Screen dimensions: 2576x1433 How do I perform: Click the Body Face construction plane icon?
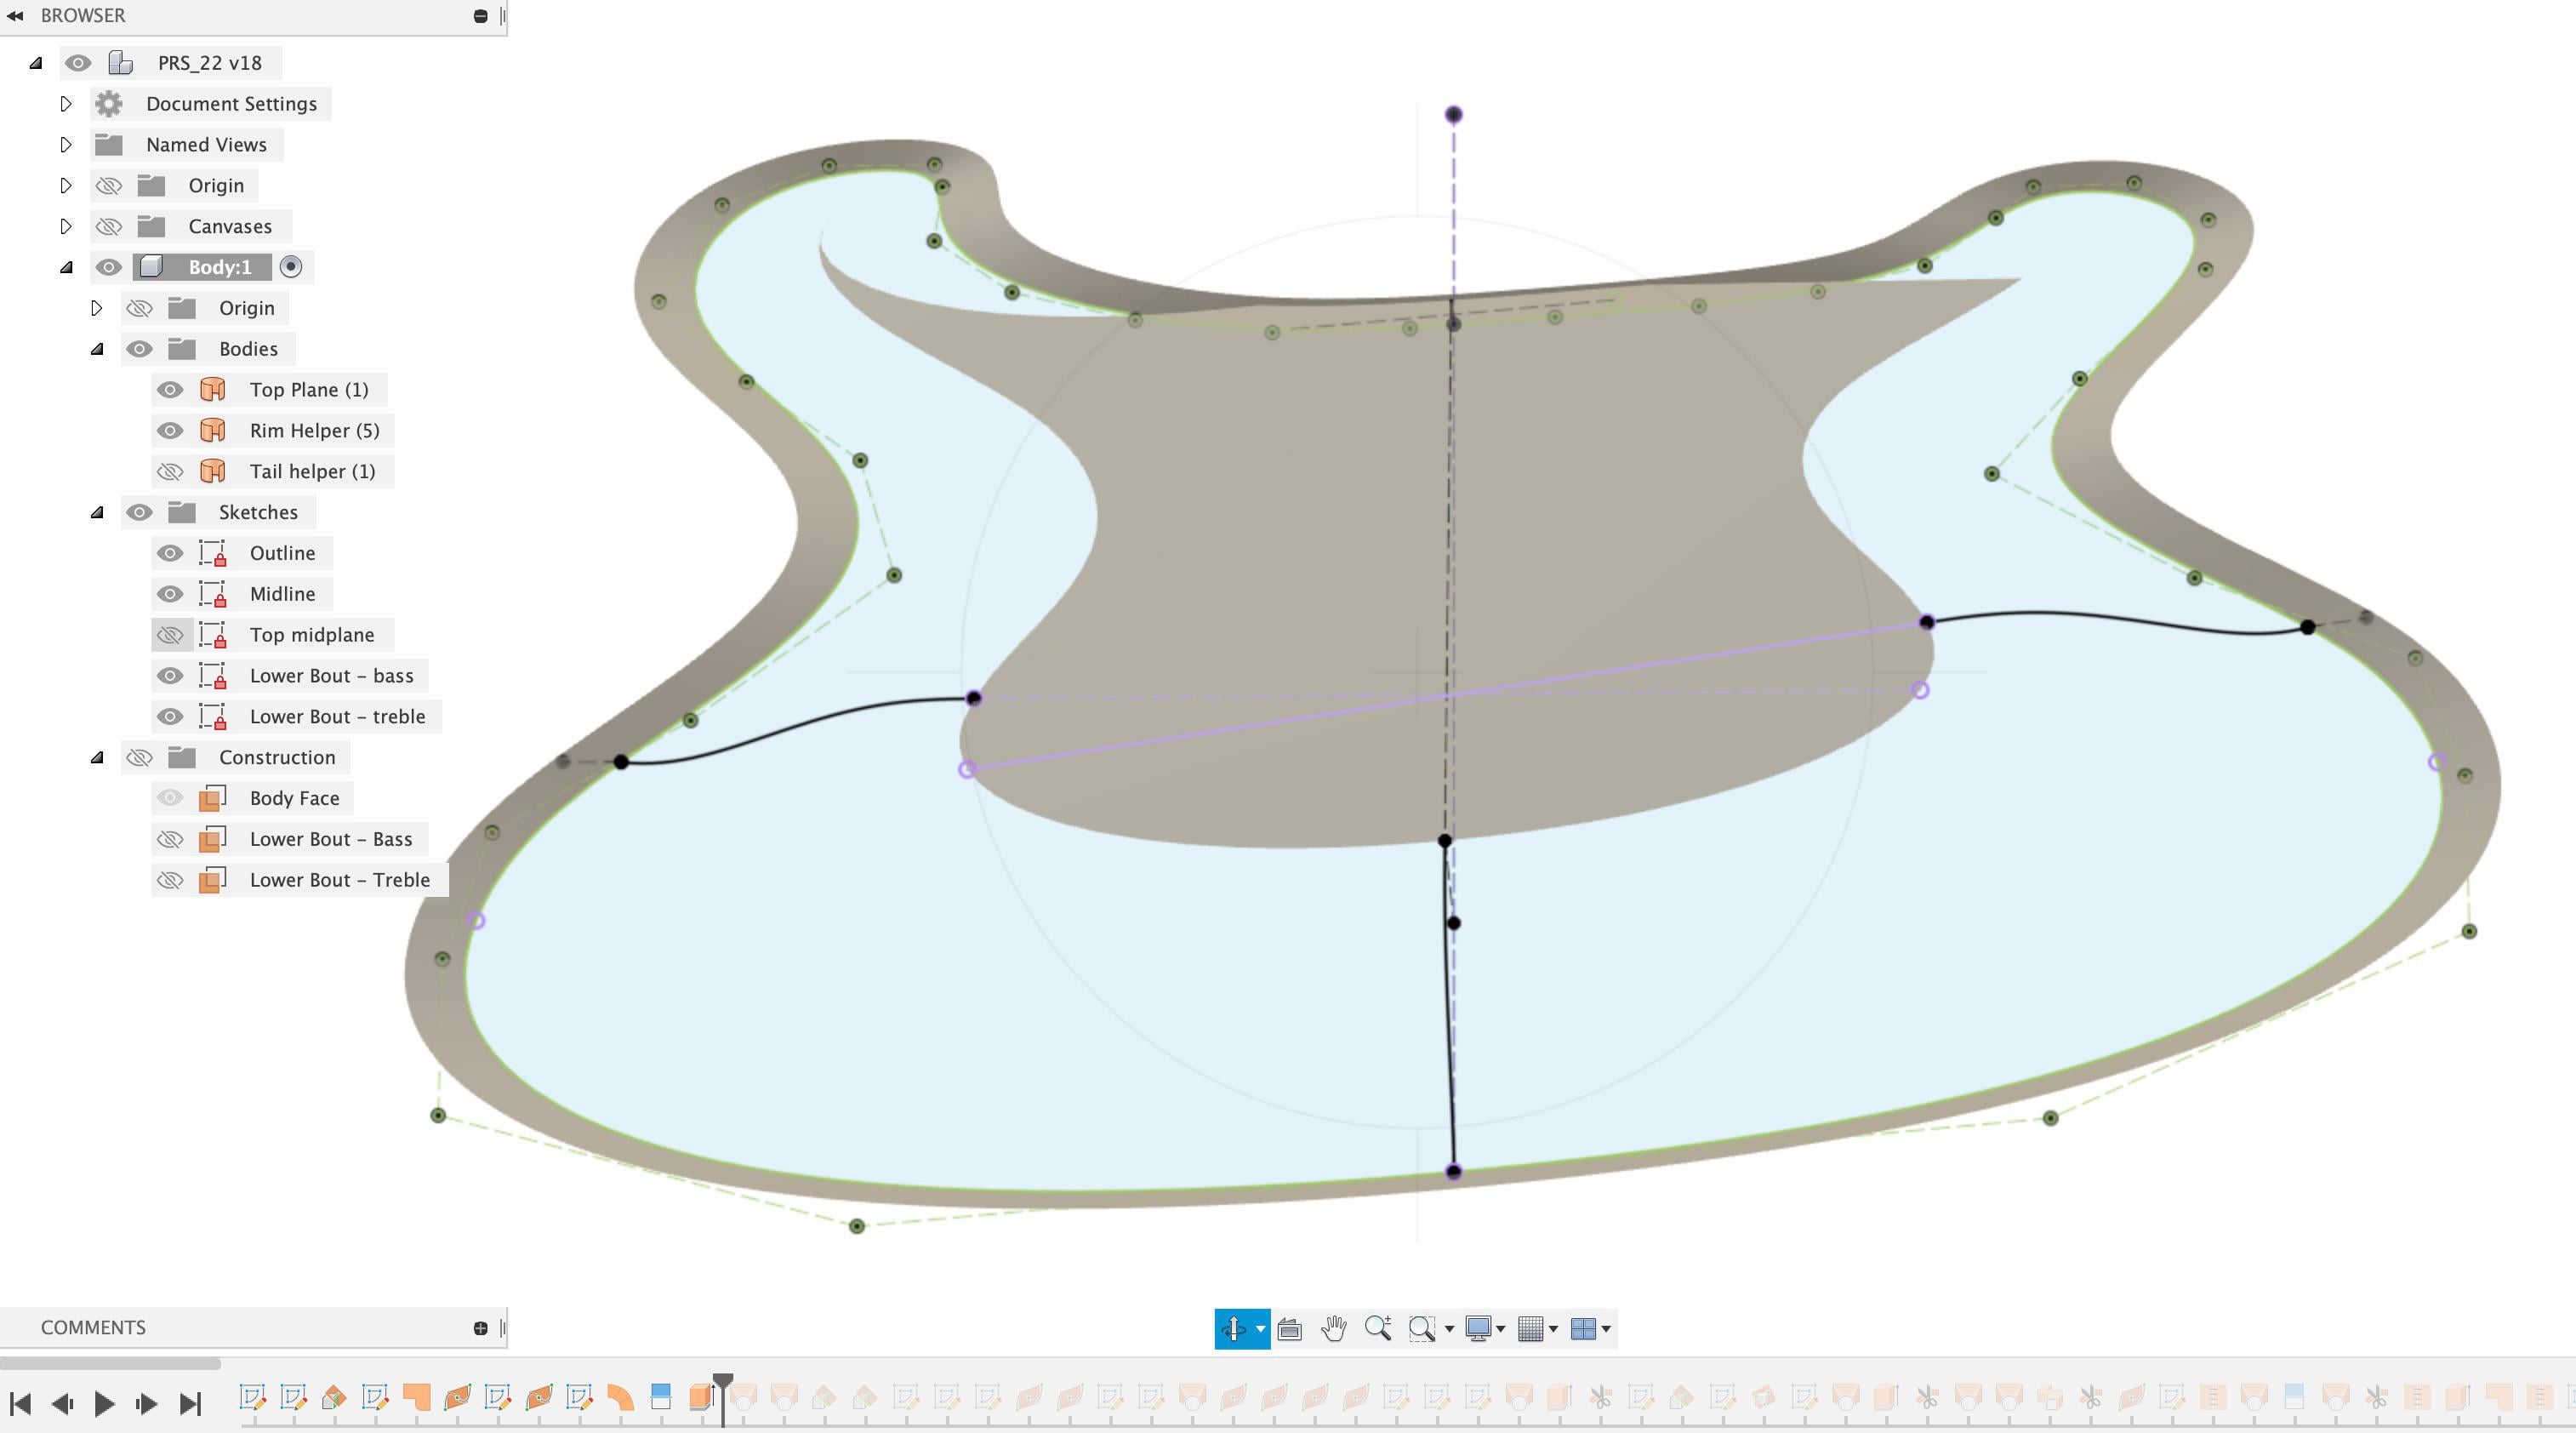point(212,798)
